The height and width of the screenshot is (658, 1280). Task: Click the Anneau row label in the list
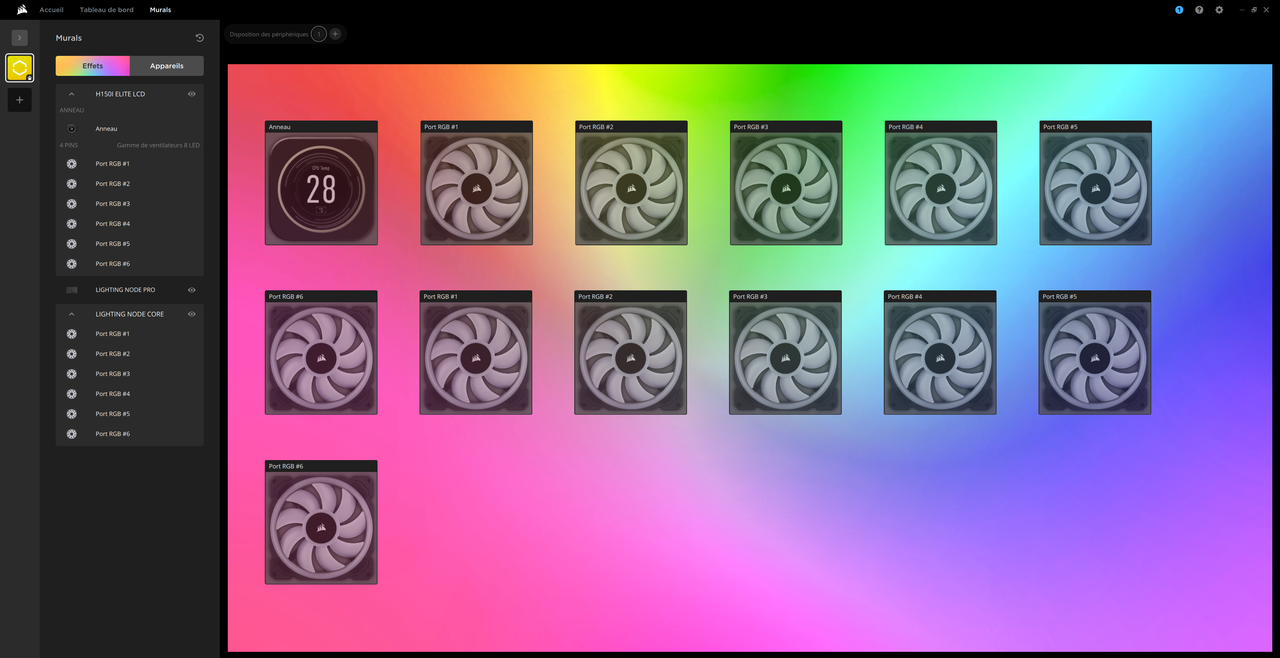pos(106,128)
